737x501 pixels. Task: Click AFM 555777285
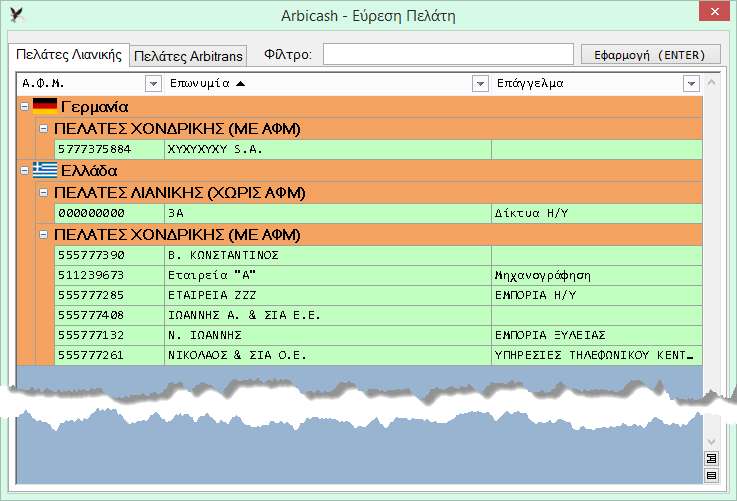pyautogui.click(x=109, y=295)
